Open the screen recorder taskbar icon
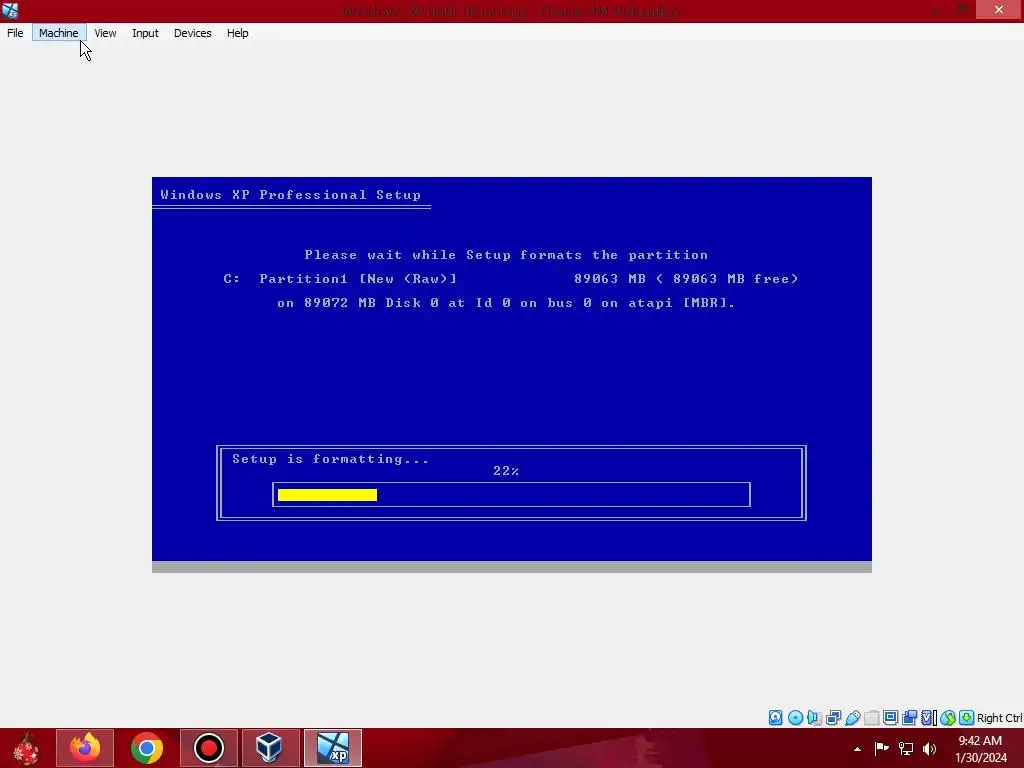The width and height of the screenshot is (1024, 768). coord(209,748)
